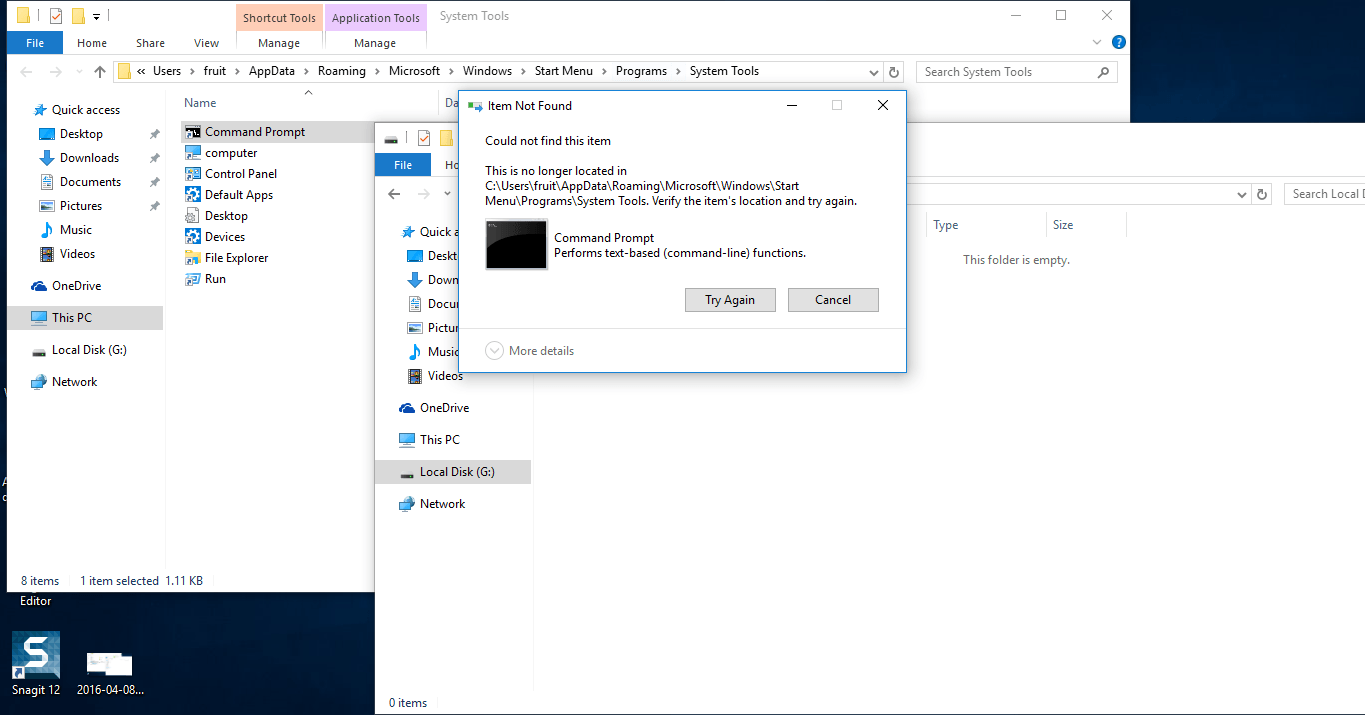Open the File menu tab
Image resolution: width=1365 pixels, height=715 pixels.
(35, 43)
